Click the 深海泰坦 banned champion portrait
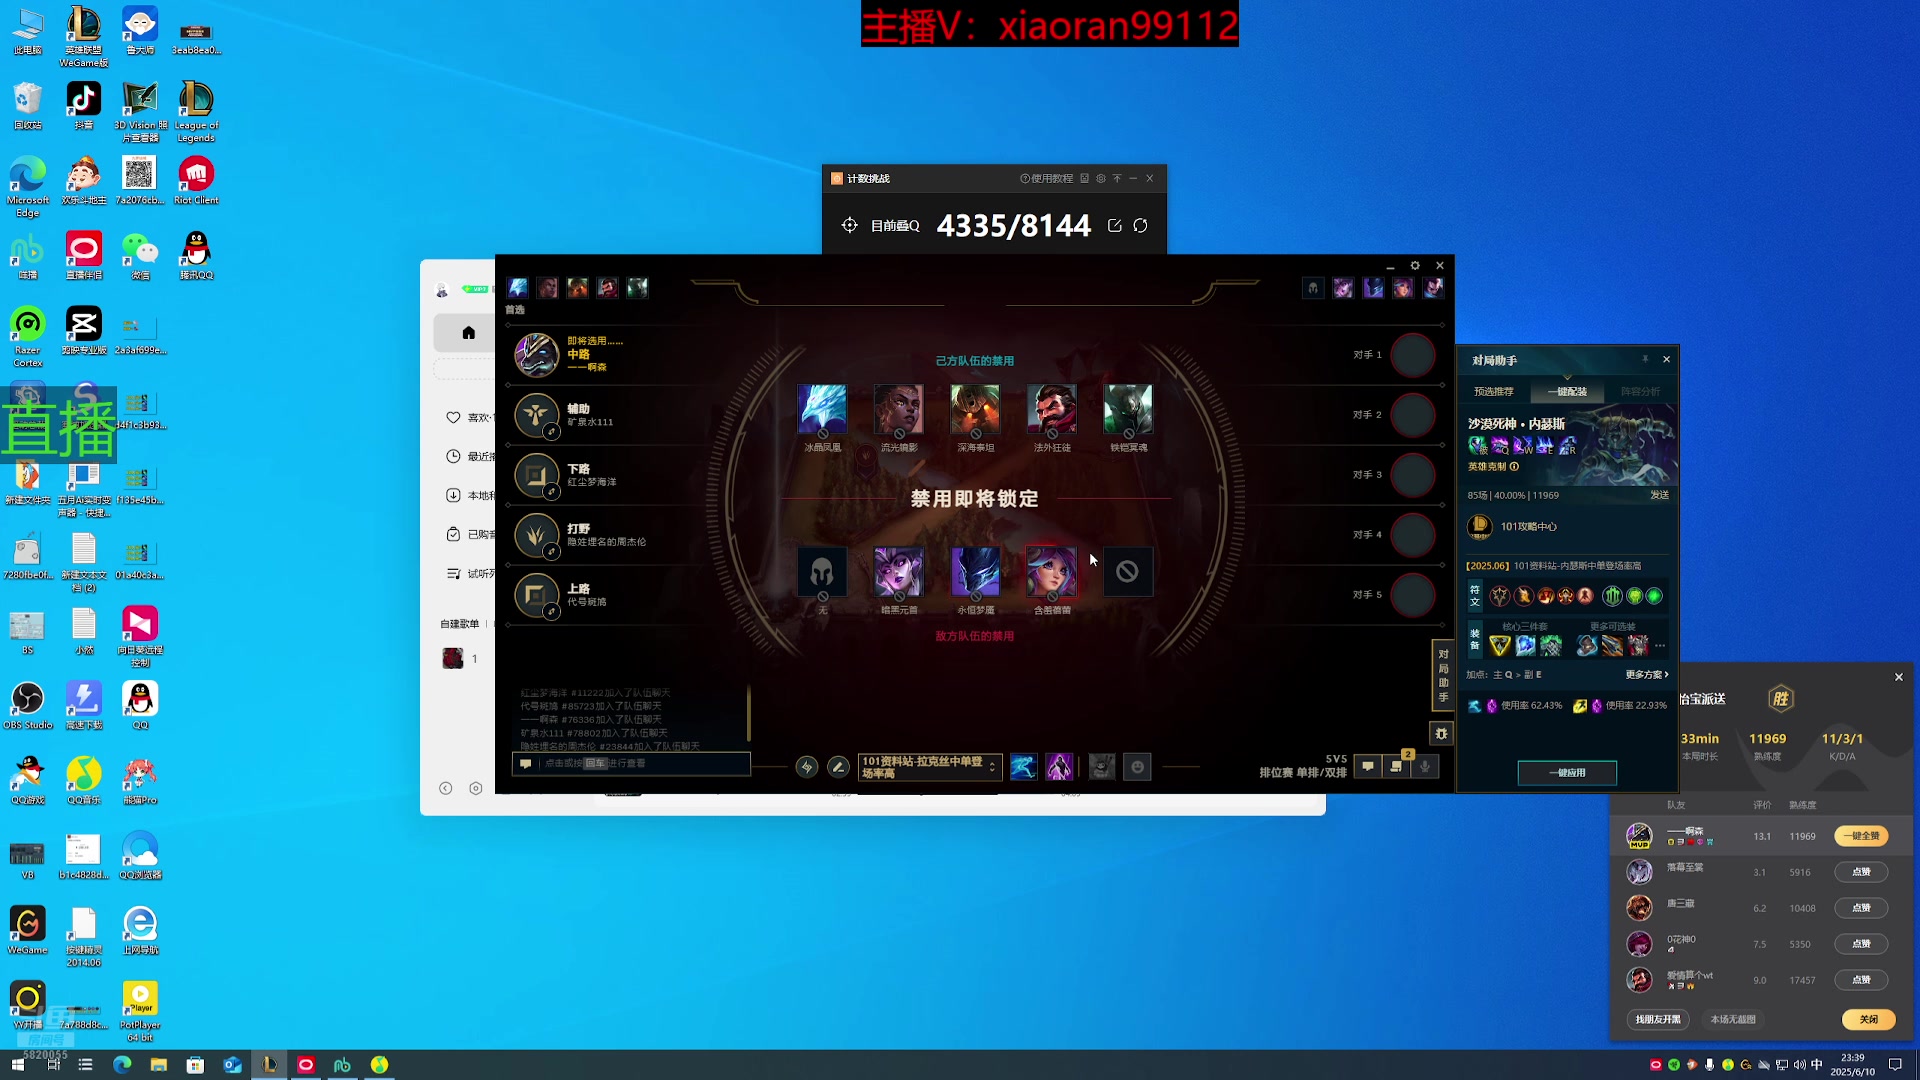This screenshot has height=1080, width=1920. click(975, 409)
